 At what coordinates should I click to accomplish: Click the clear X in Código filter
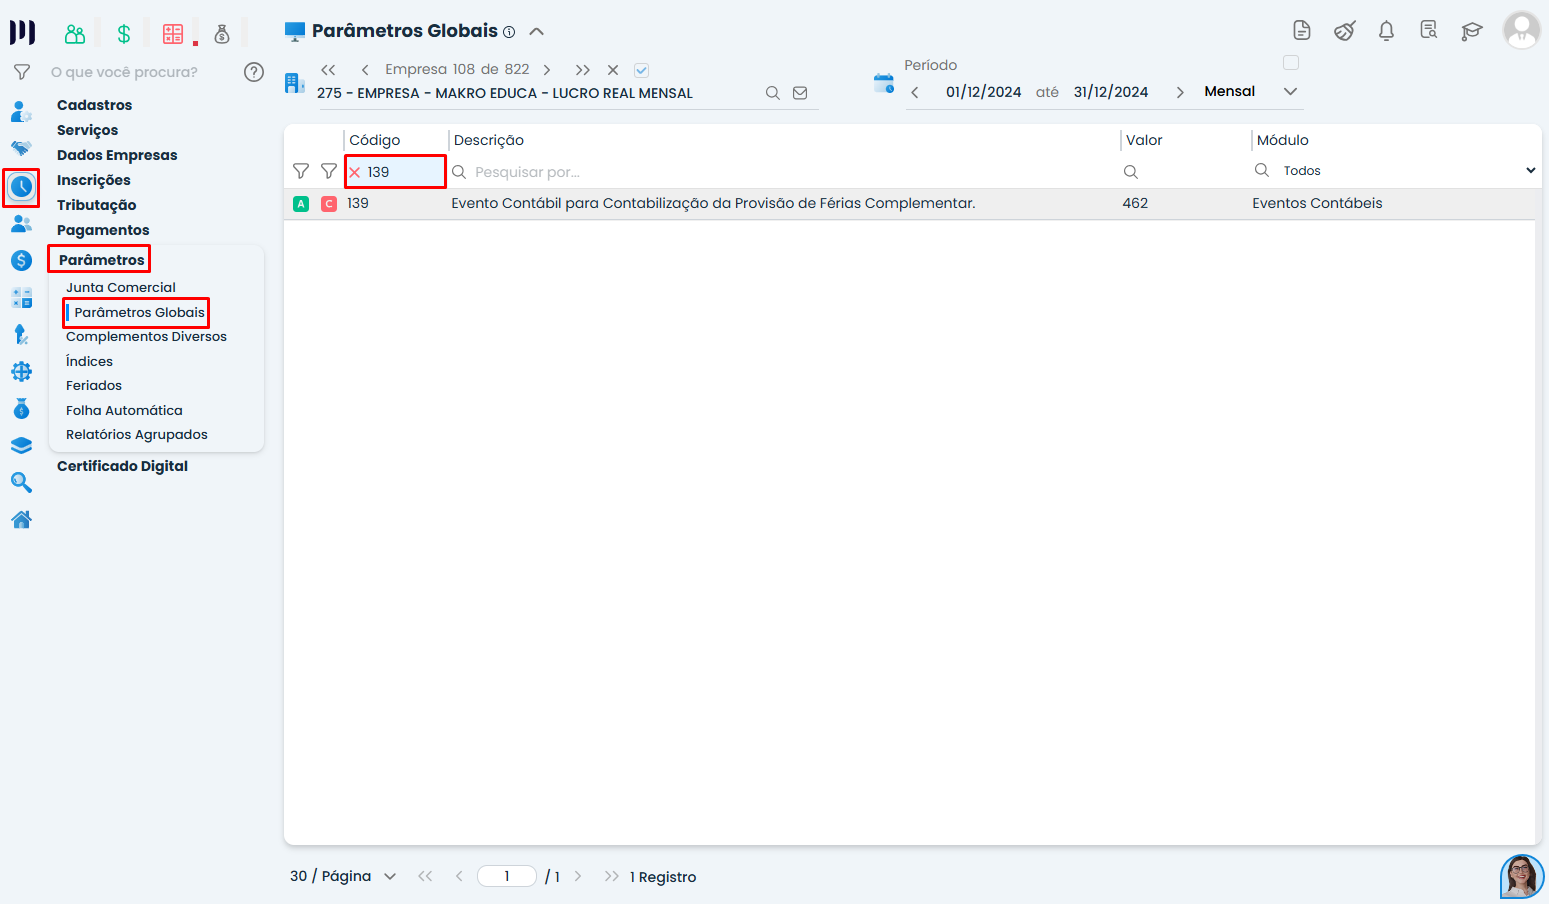click(x=355, y=172)
